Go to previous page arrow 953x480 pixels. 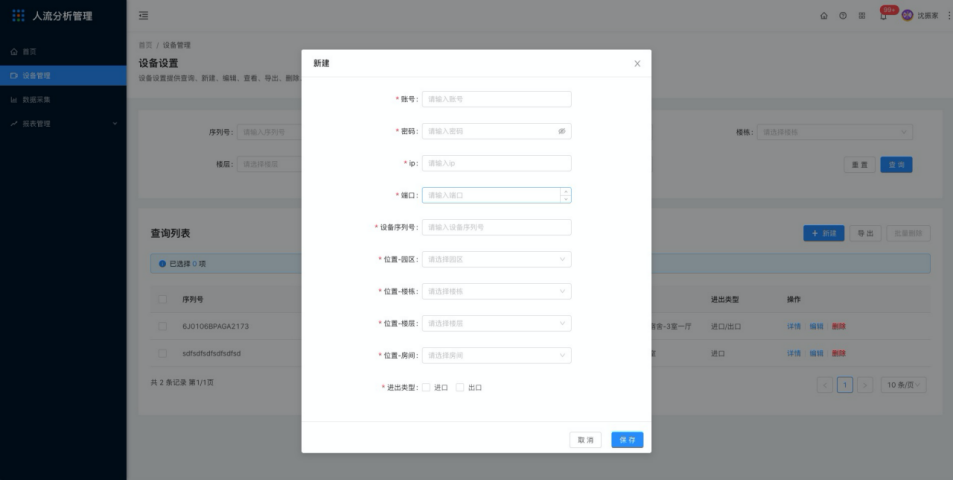pos(825,385)
